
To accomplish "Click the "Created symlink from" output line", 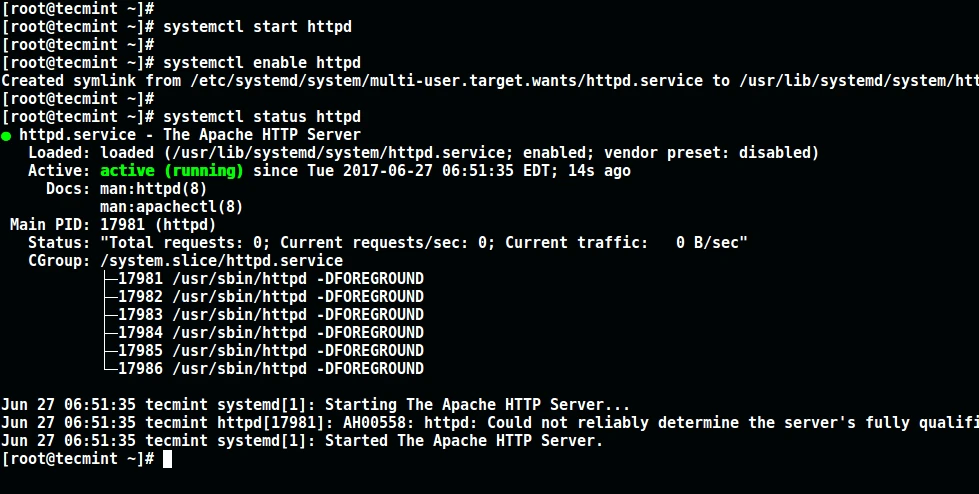I will tap(489, 80).
